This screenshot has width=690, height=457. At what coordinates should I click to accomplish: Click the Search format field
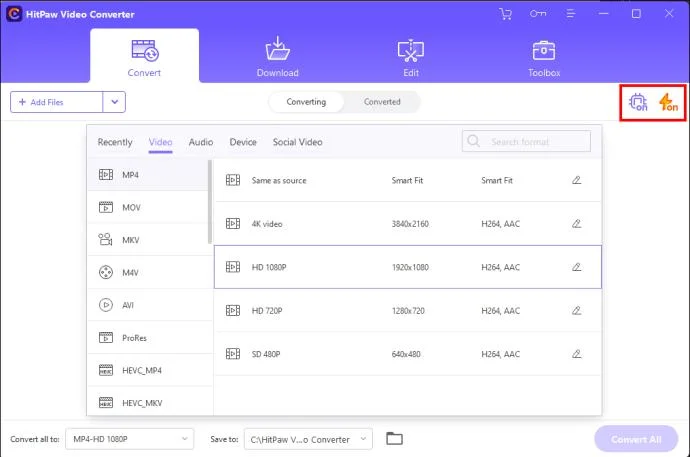[526, 141]
